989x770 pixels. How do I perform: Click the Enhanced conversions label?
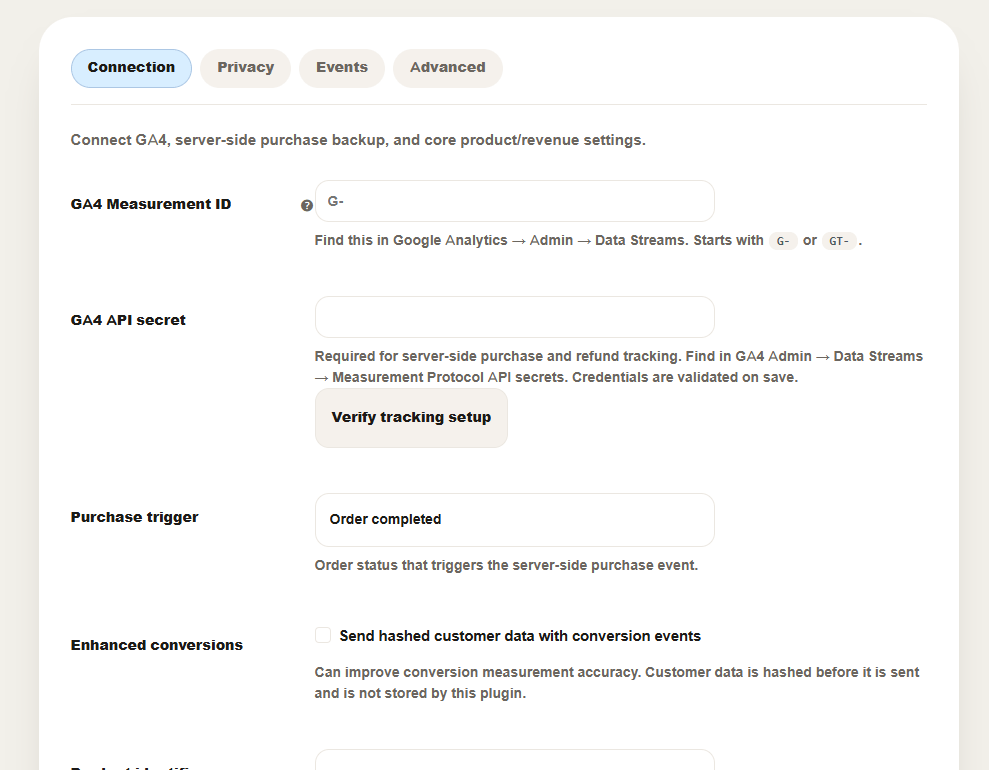click(156, 645)
